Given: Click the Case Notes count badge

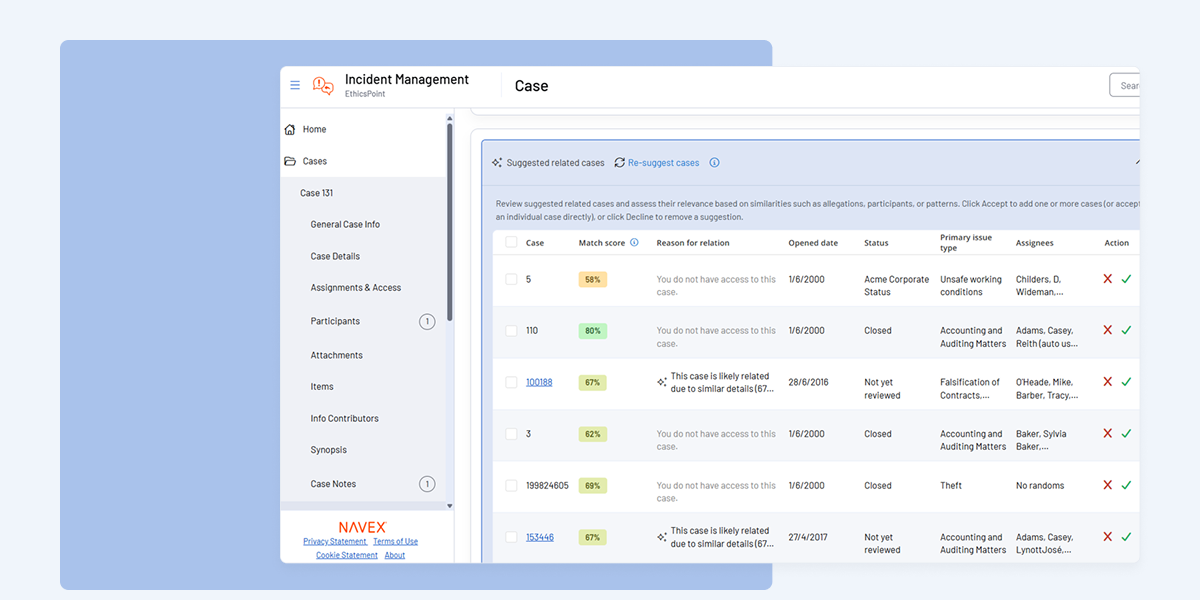Looking at the screenshot, I should click(427, 484).
